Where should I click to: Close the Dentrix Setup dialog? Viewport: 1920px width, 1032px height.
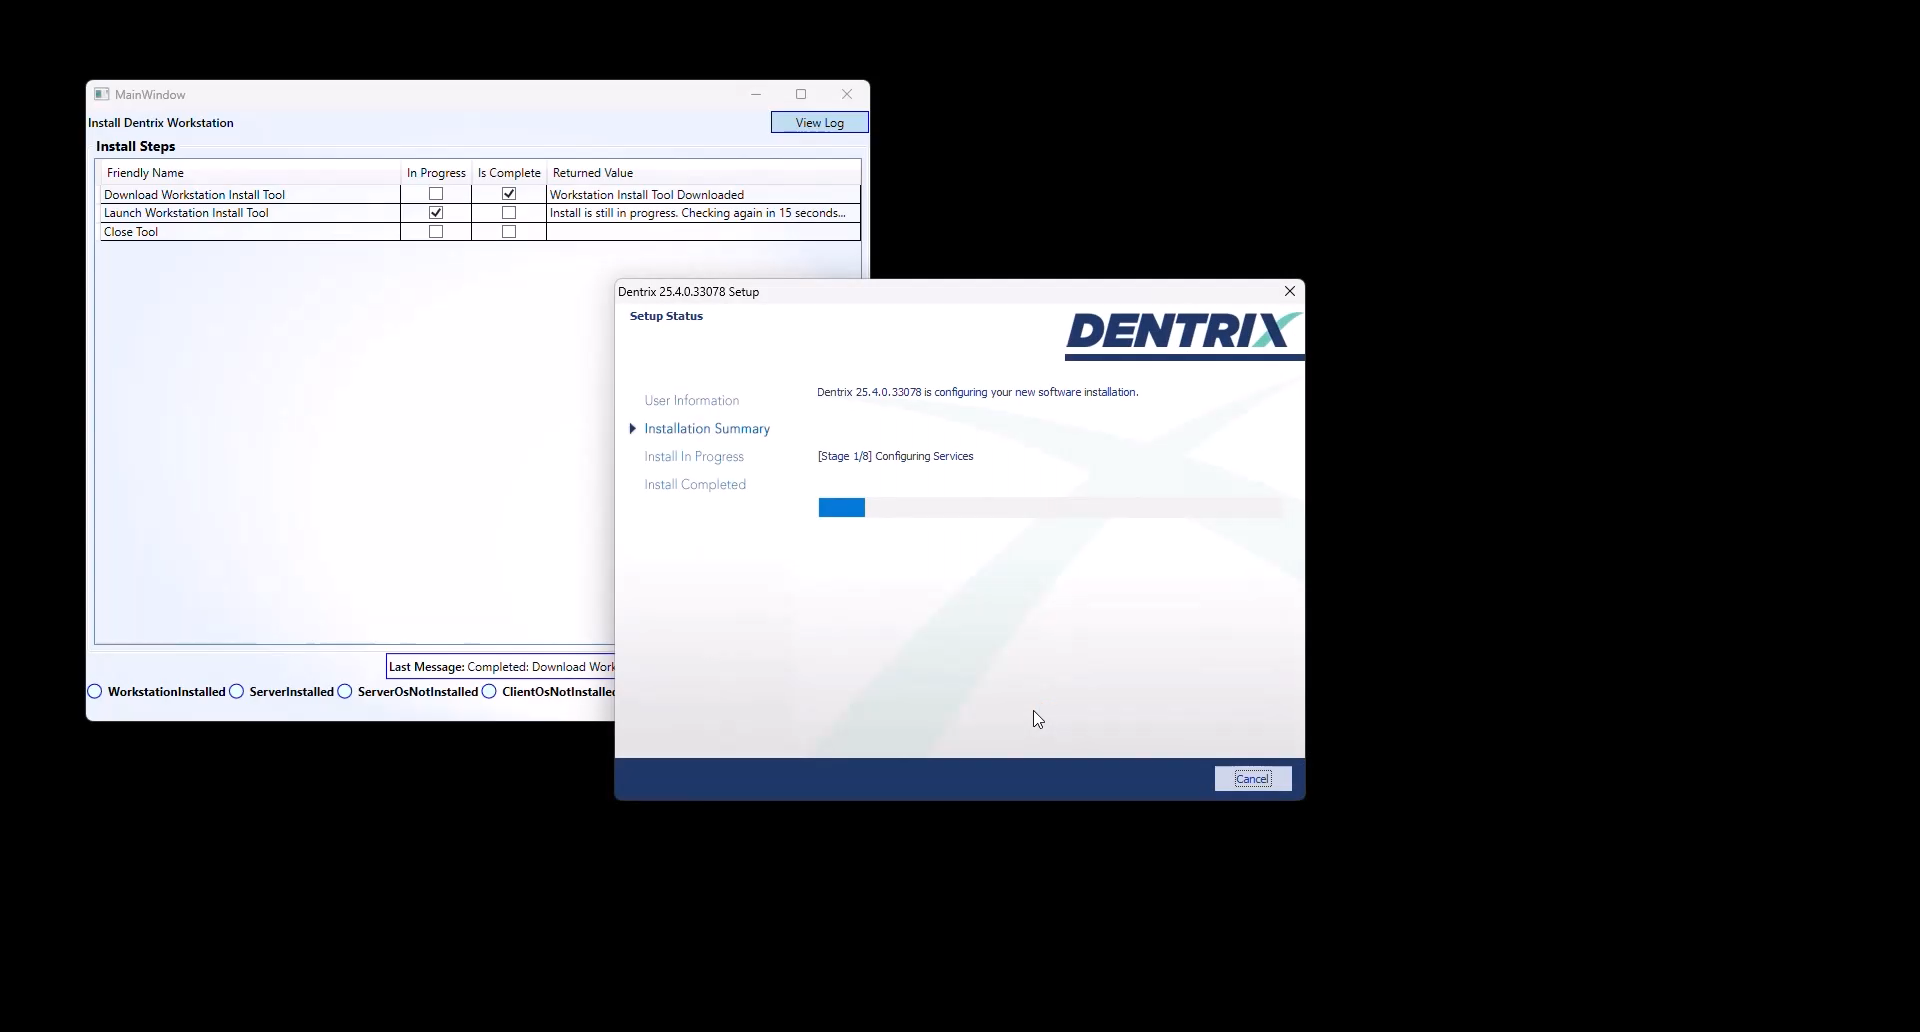click(1290, 291)
